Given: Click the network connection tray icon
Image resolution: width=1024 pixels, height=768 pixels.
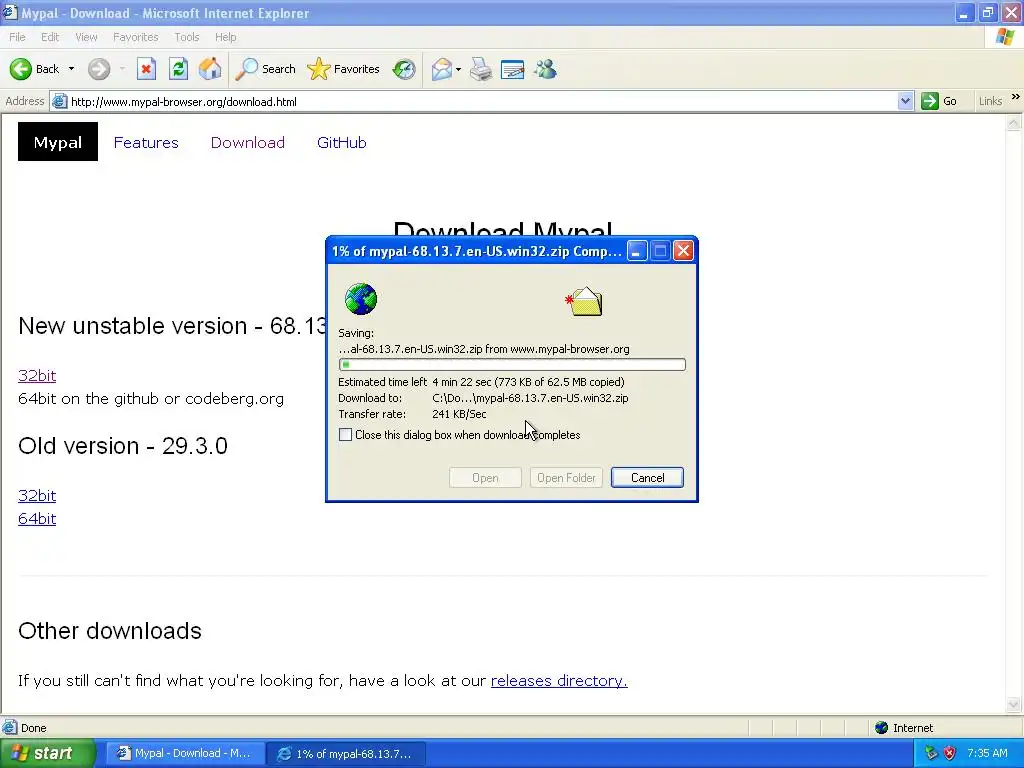Looking at the screenshot, I should 931,754.
